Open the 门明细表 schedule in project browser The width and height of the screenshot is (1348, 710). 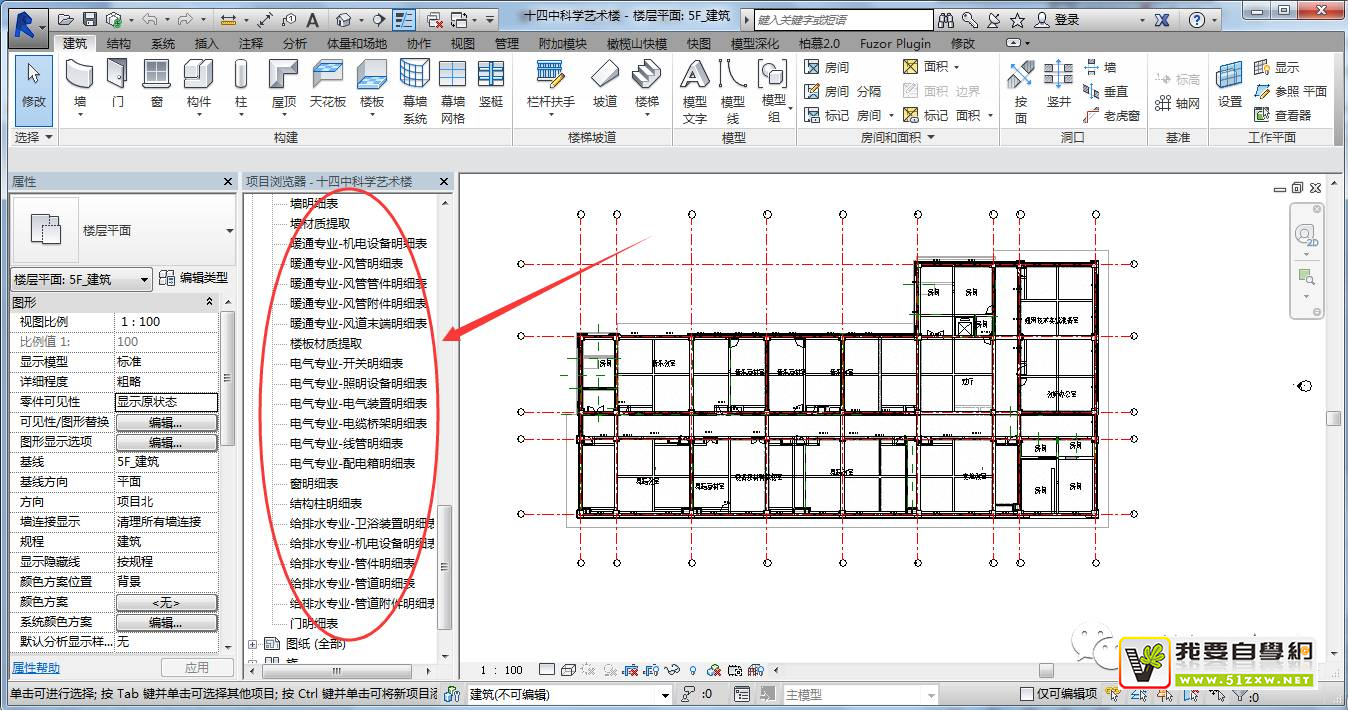(314, 624)
